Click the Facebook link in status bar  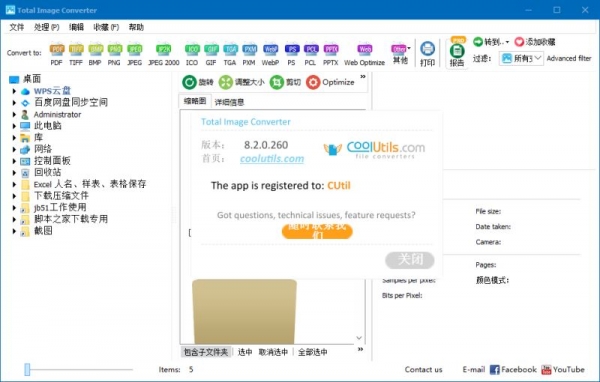click(x=514, y=369)
